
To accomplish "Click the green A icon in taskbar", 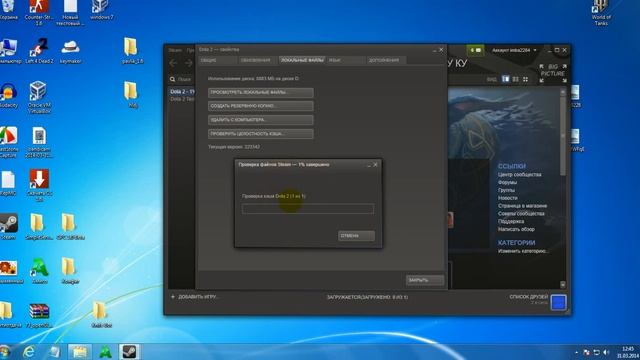I will (x=105, y=351).
